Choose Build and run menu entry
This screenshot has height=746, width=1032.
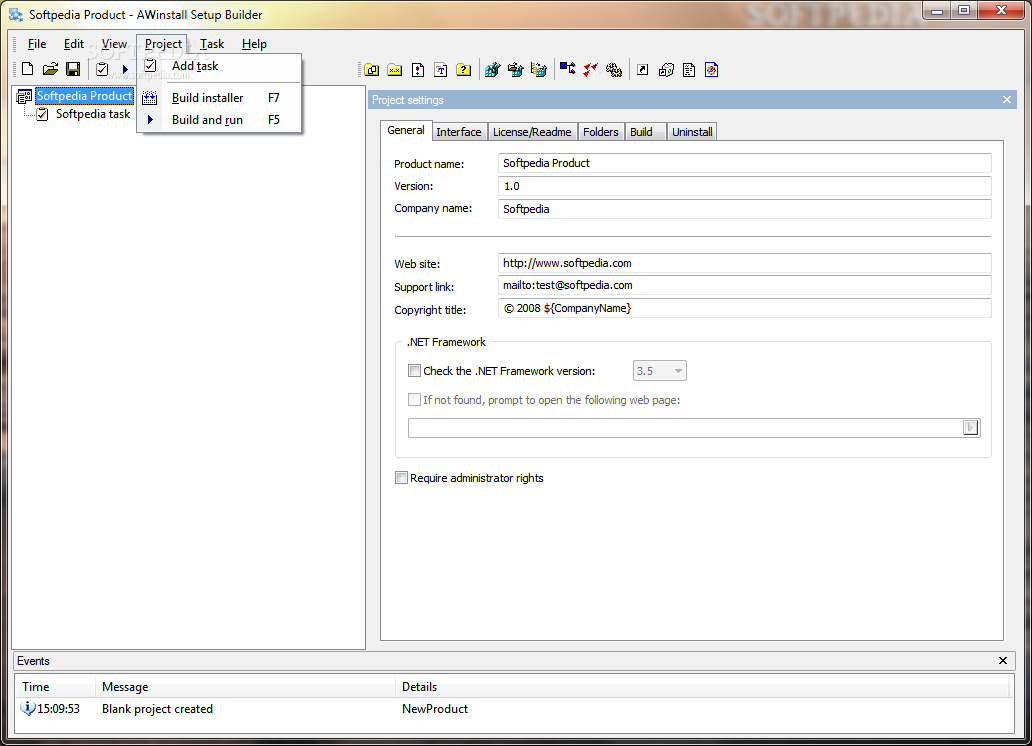pos(219,120)
